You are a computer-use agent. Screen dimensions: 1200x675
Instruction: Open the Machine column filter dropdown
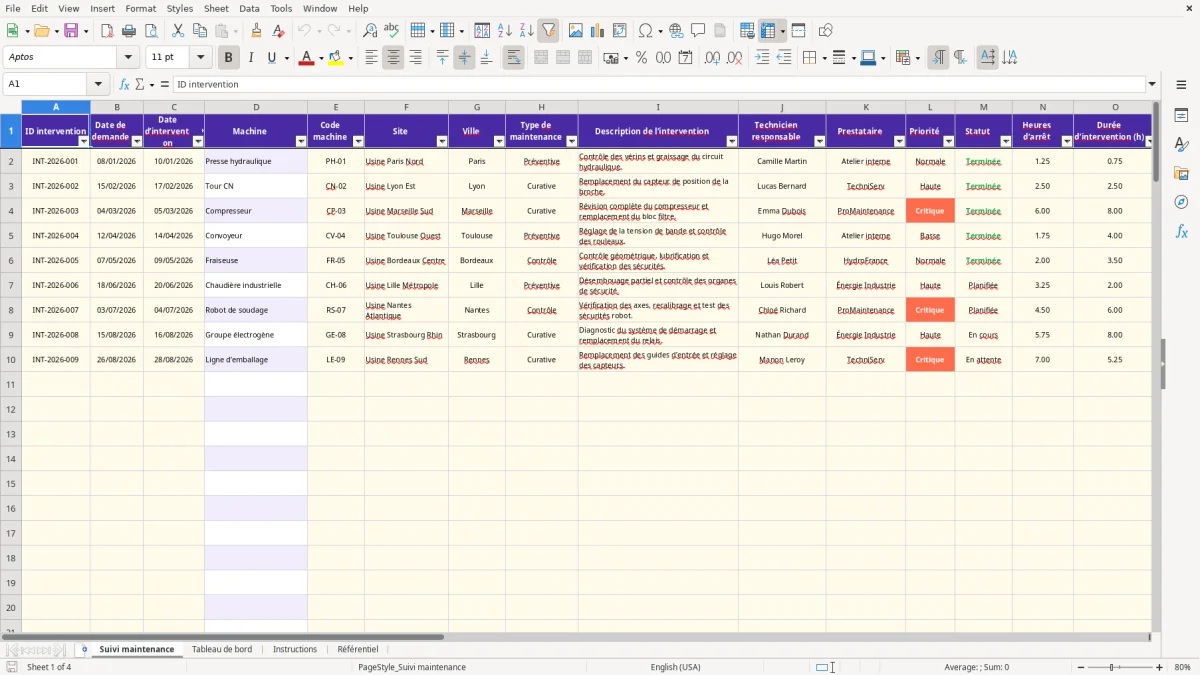pyautogui.click(x=300, y=141)
